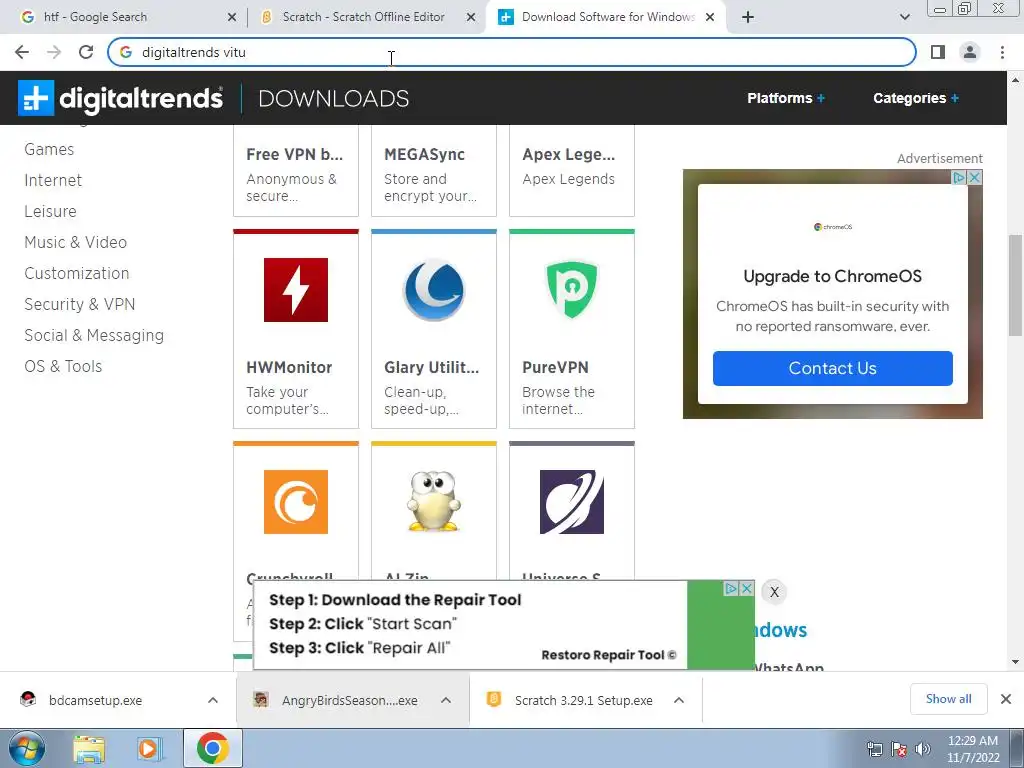Screen dimensions: 1024x768
Task: Launch Windows Media Player from taskbar
Action: 149,749
